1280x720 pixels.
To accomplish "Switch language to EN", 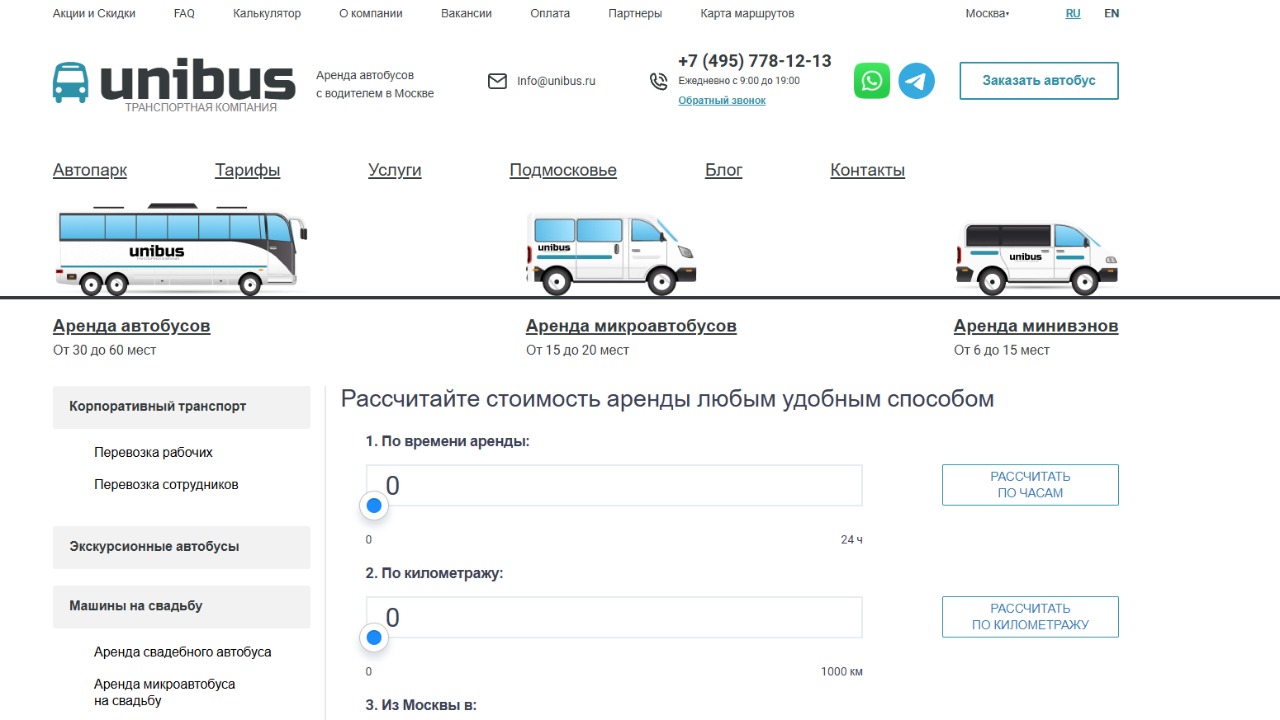I will 1112,14.
